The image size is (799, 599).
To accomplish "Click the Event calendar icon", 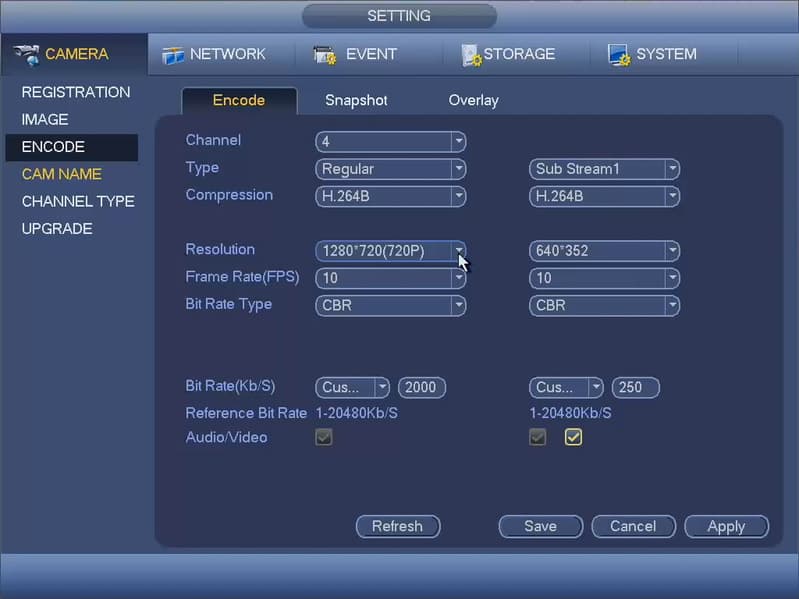I will coord(325,55).
